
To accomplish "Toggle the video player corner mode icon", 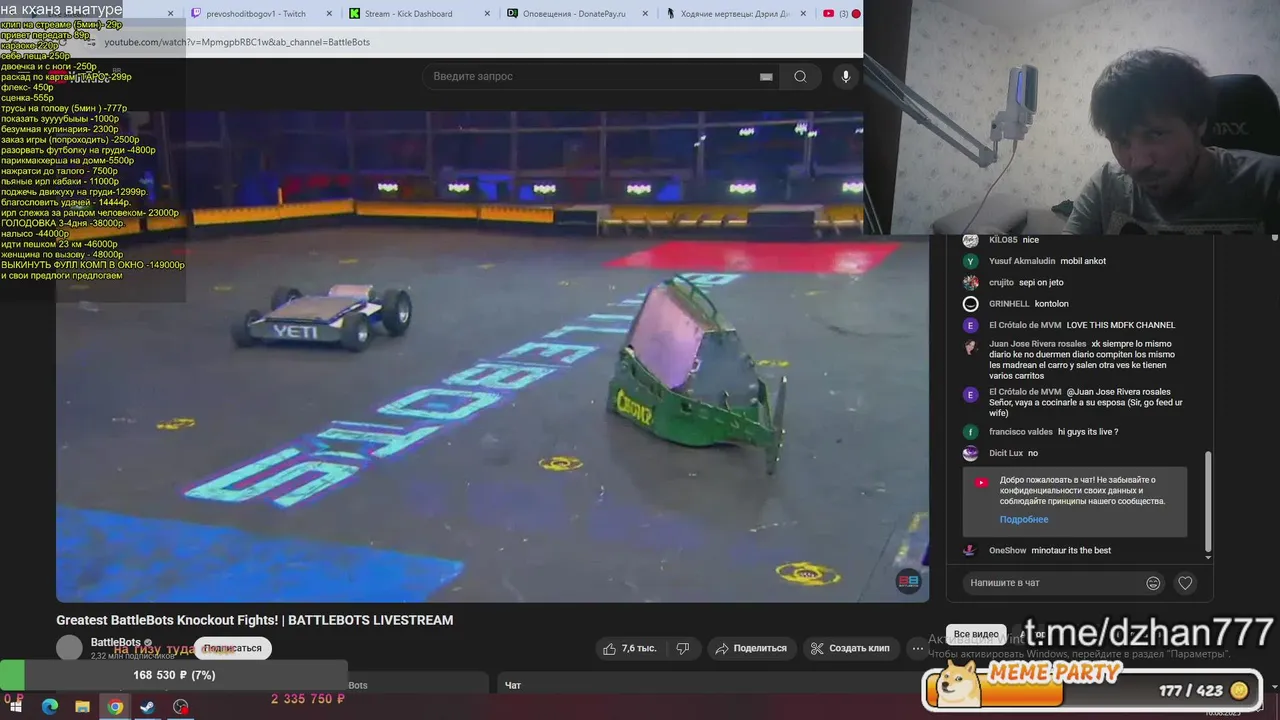I will tap(908, 581).
